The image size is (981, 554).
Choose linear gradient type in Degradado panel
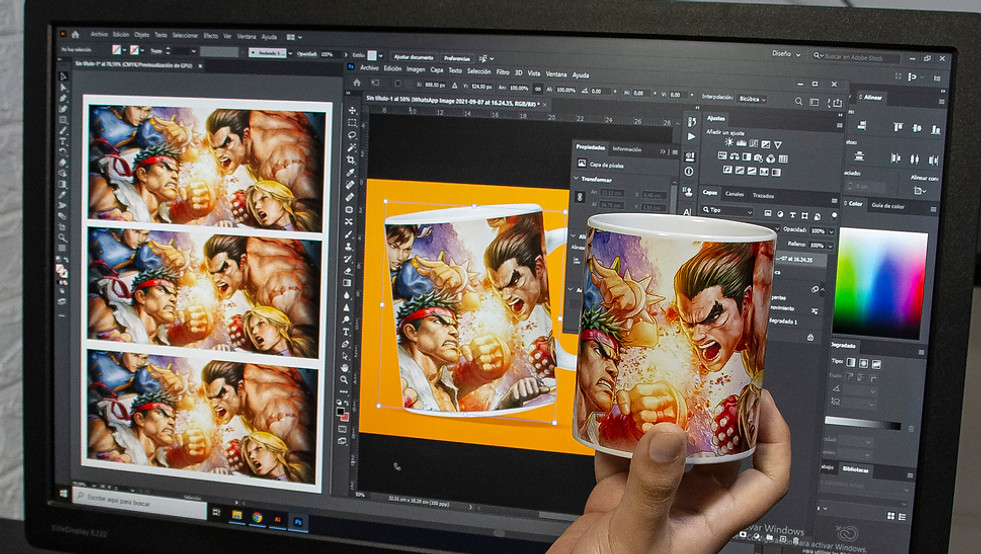(851, 362)
